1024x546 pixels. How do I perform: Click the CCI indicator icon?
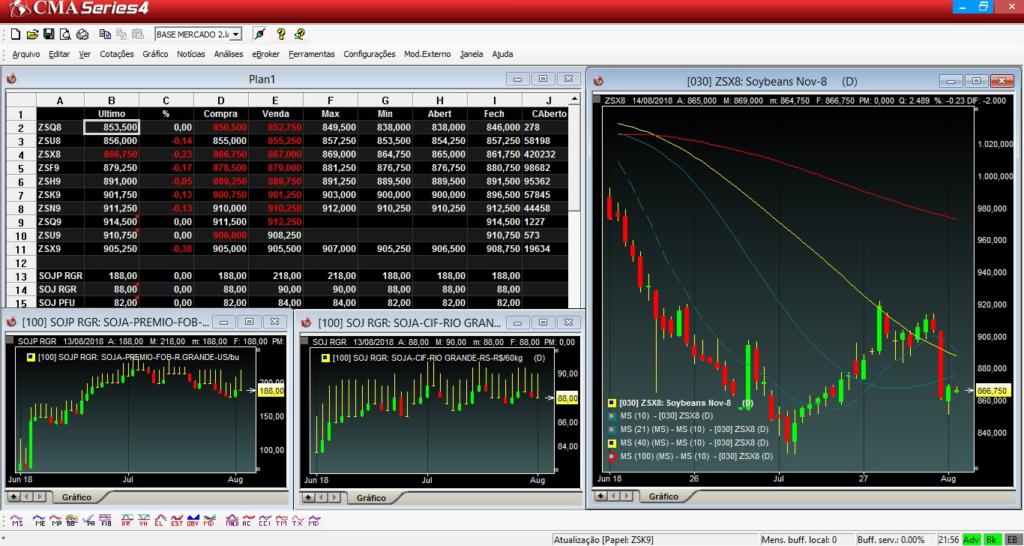(x=263, y=522)
